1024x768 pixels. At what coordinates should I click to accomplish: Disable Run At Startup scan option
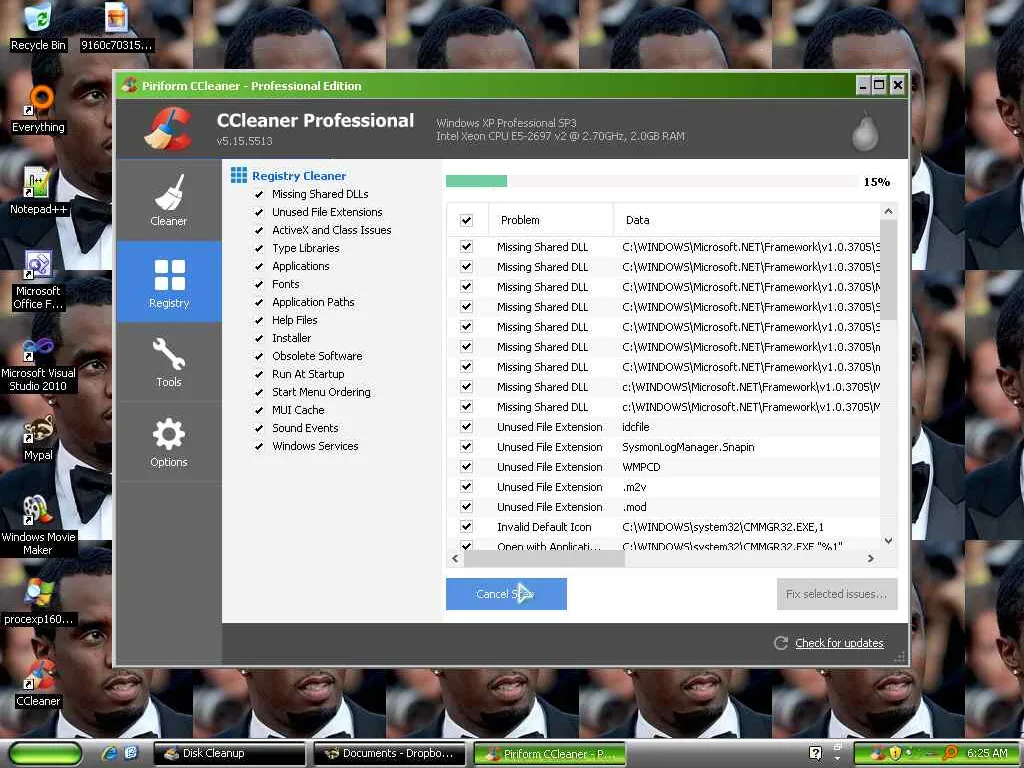[x=259, y=374]
